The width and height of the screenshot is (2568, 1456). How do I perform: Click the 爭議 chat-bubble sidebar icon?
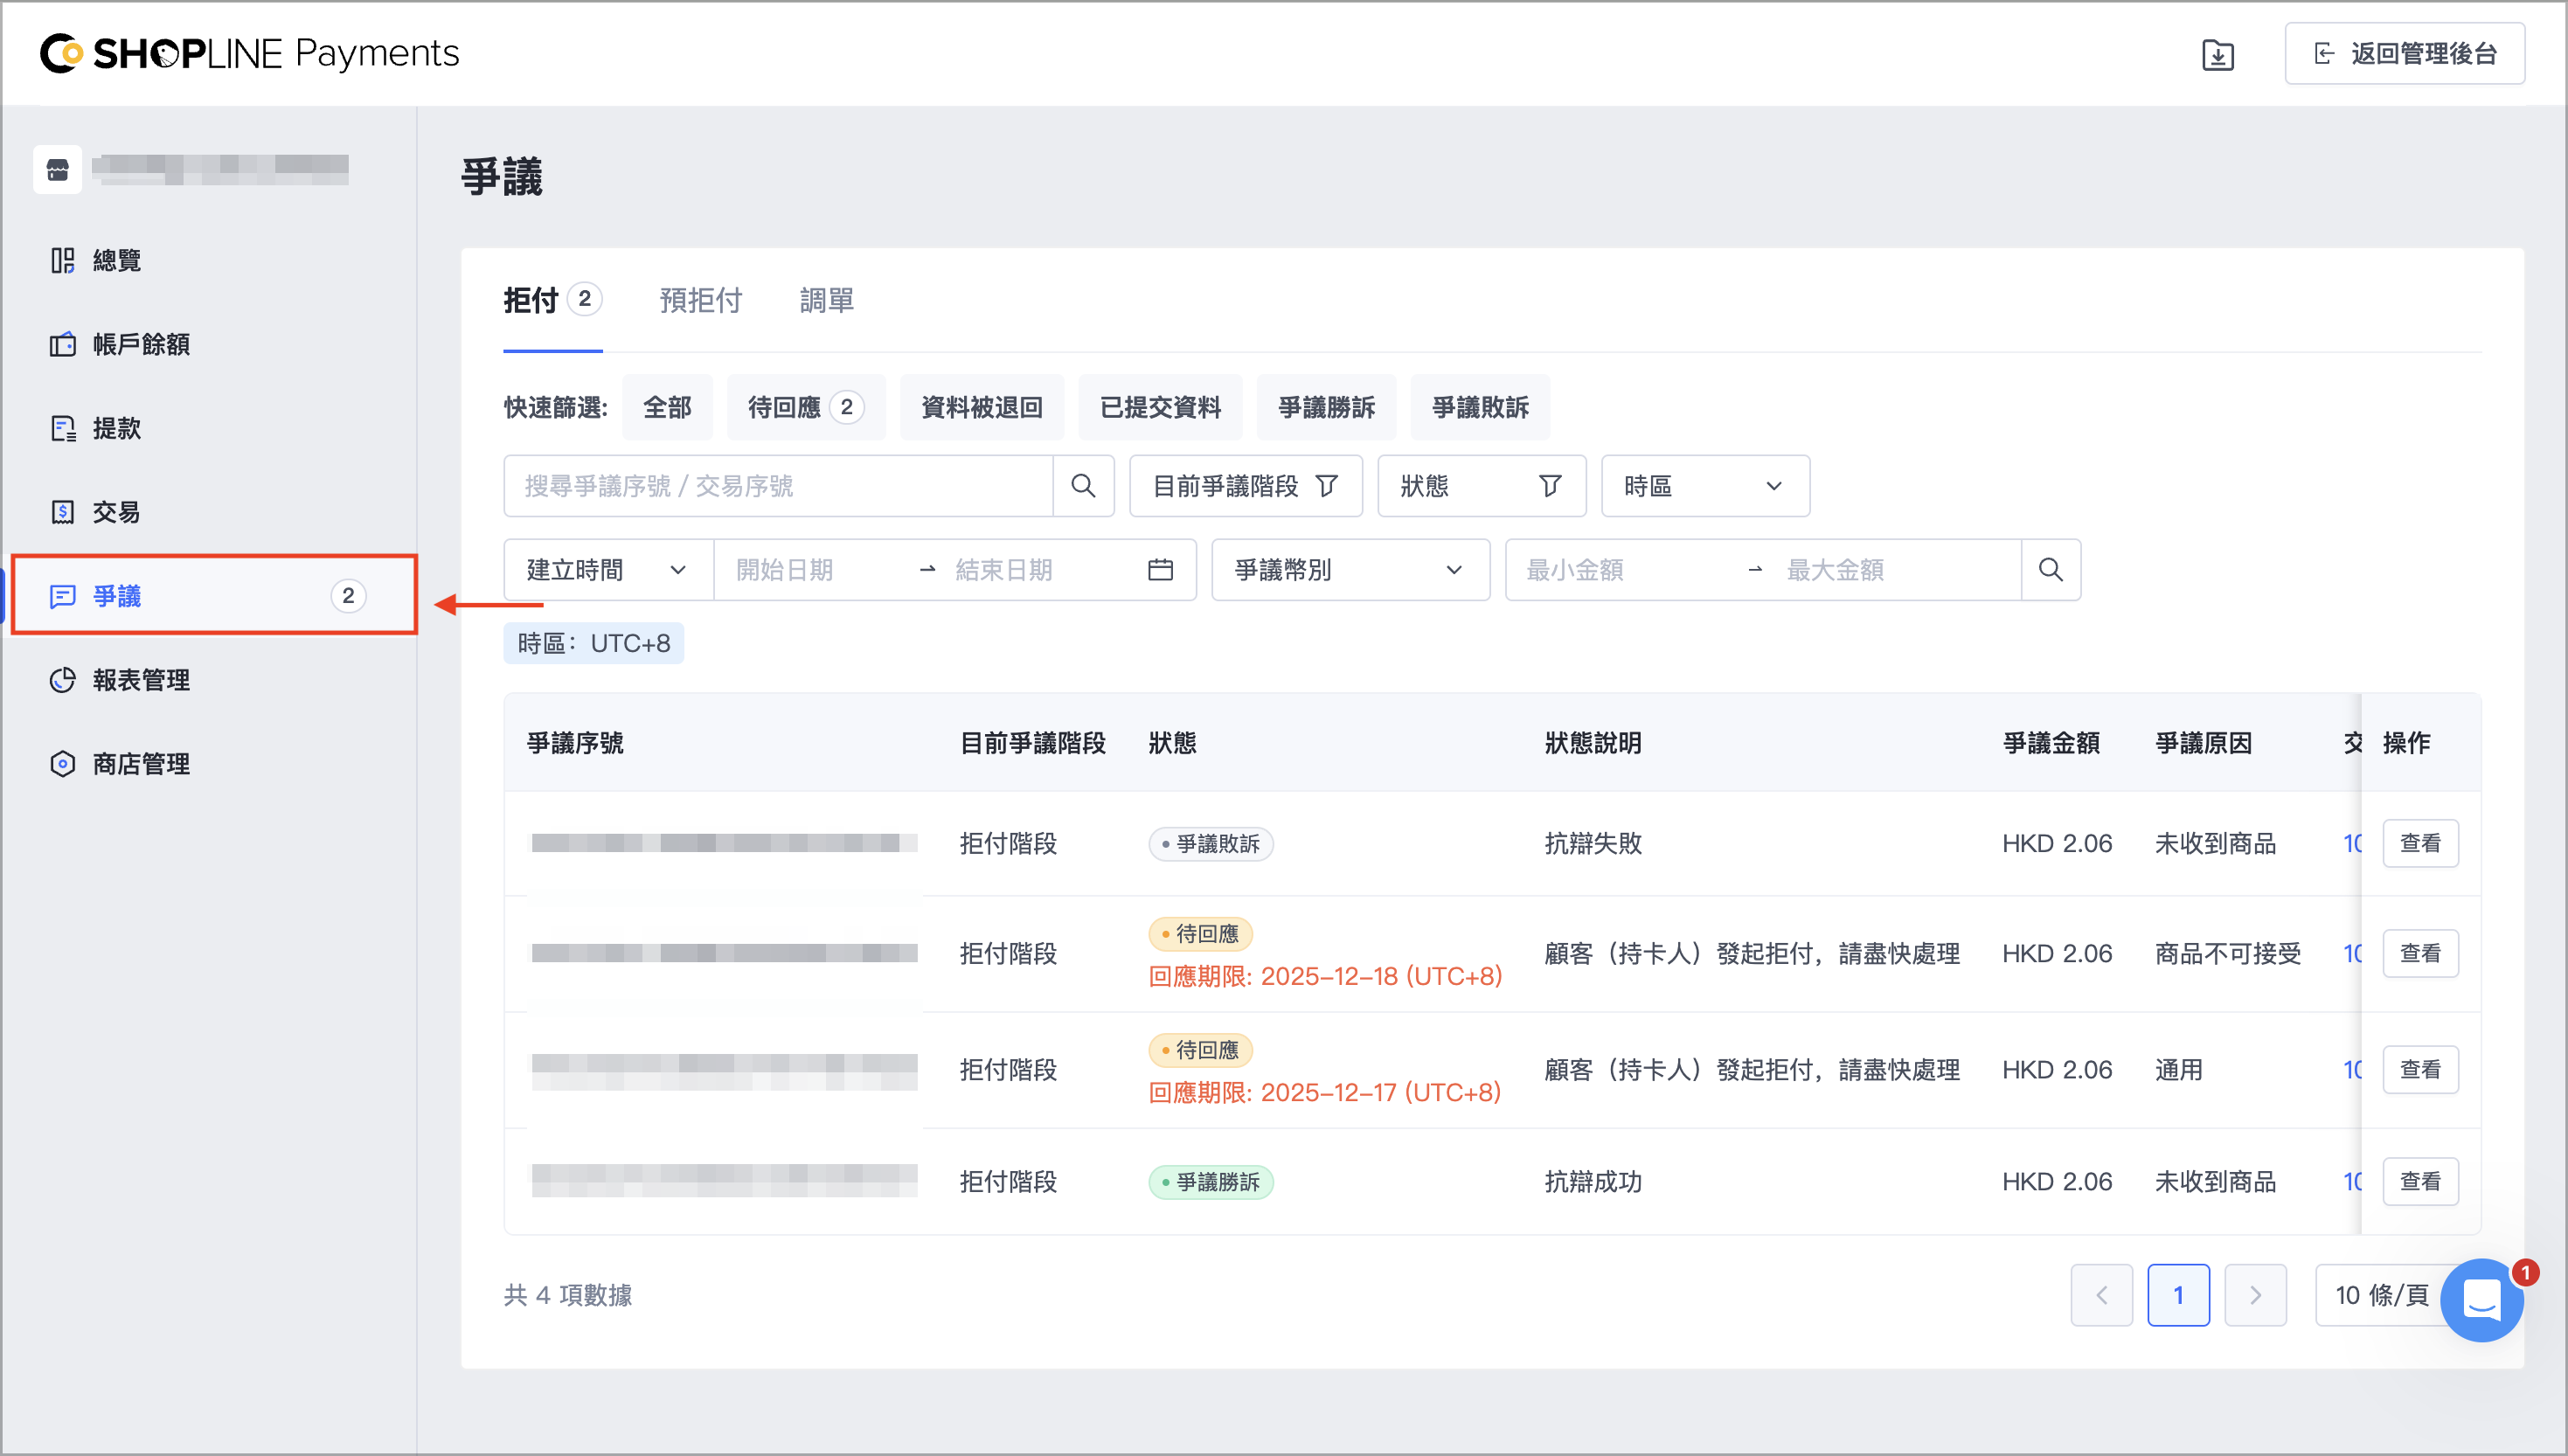[63, 596]
